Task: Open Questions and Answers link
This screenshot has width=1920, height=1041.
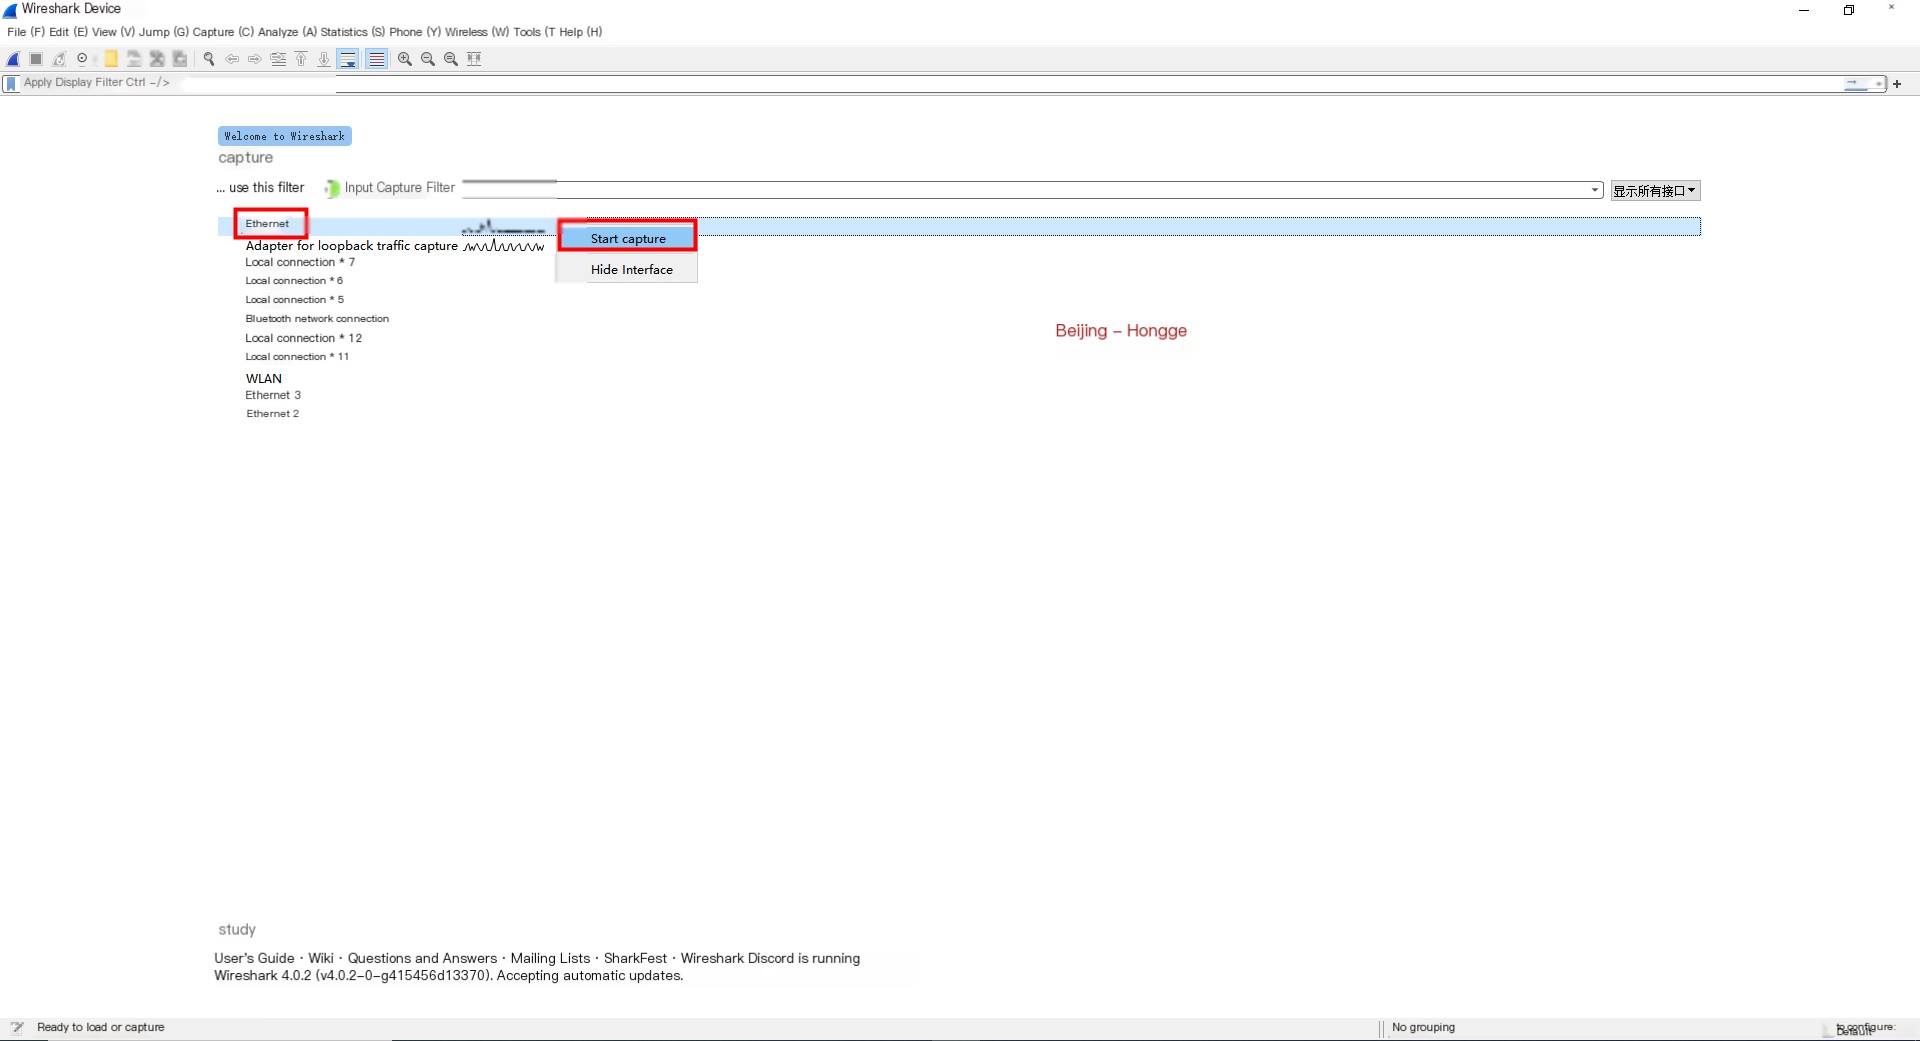Action: tap(422, 958)
